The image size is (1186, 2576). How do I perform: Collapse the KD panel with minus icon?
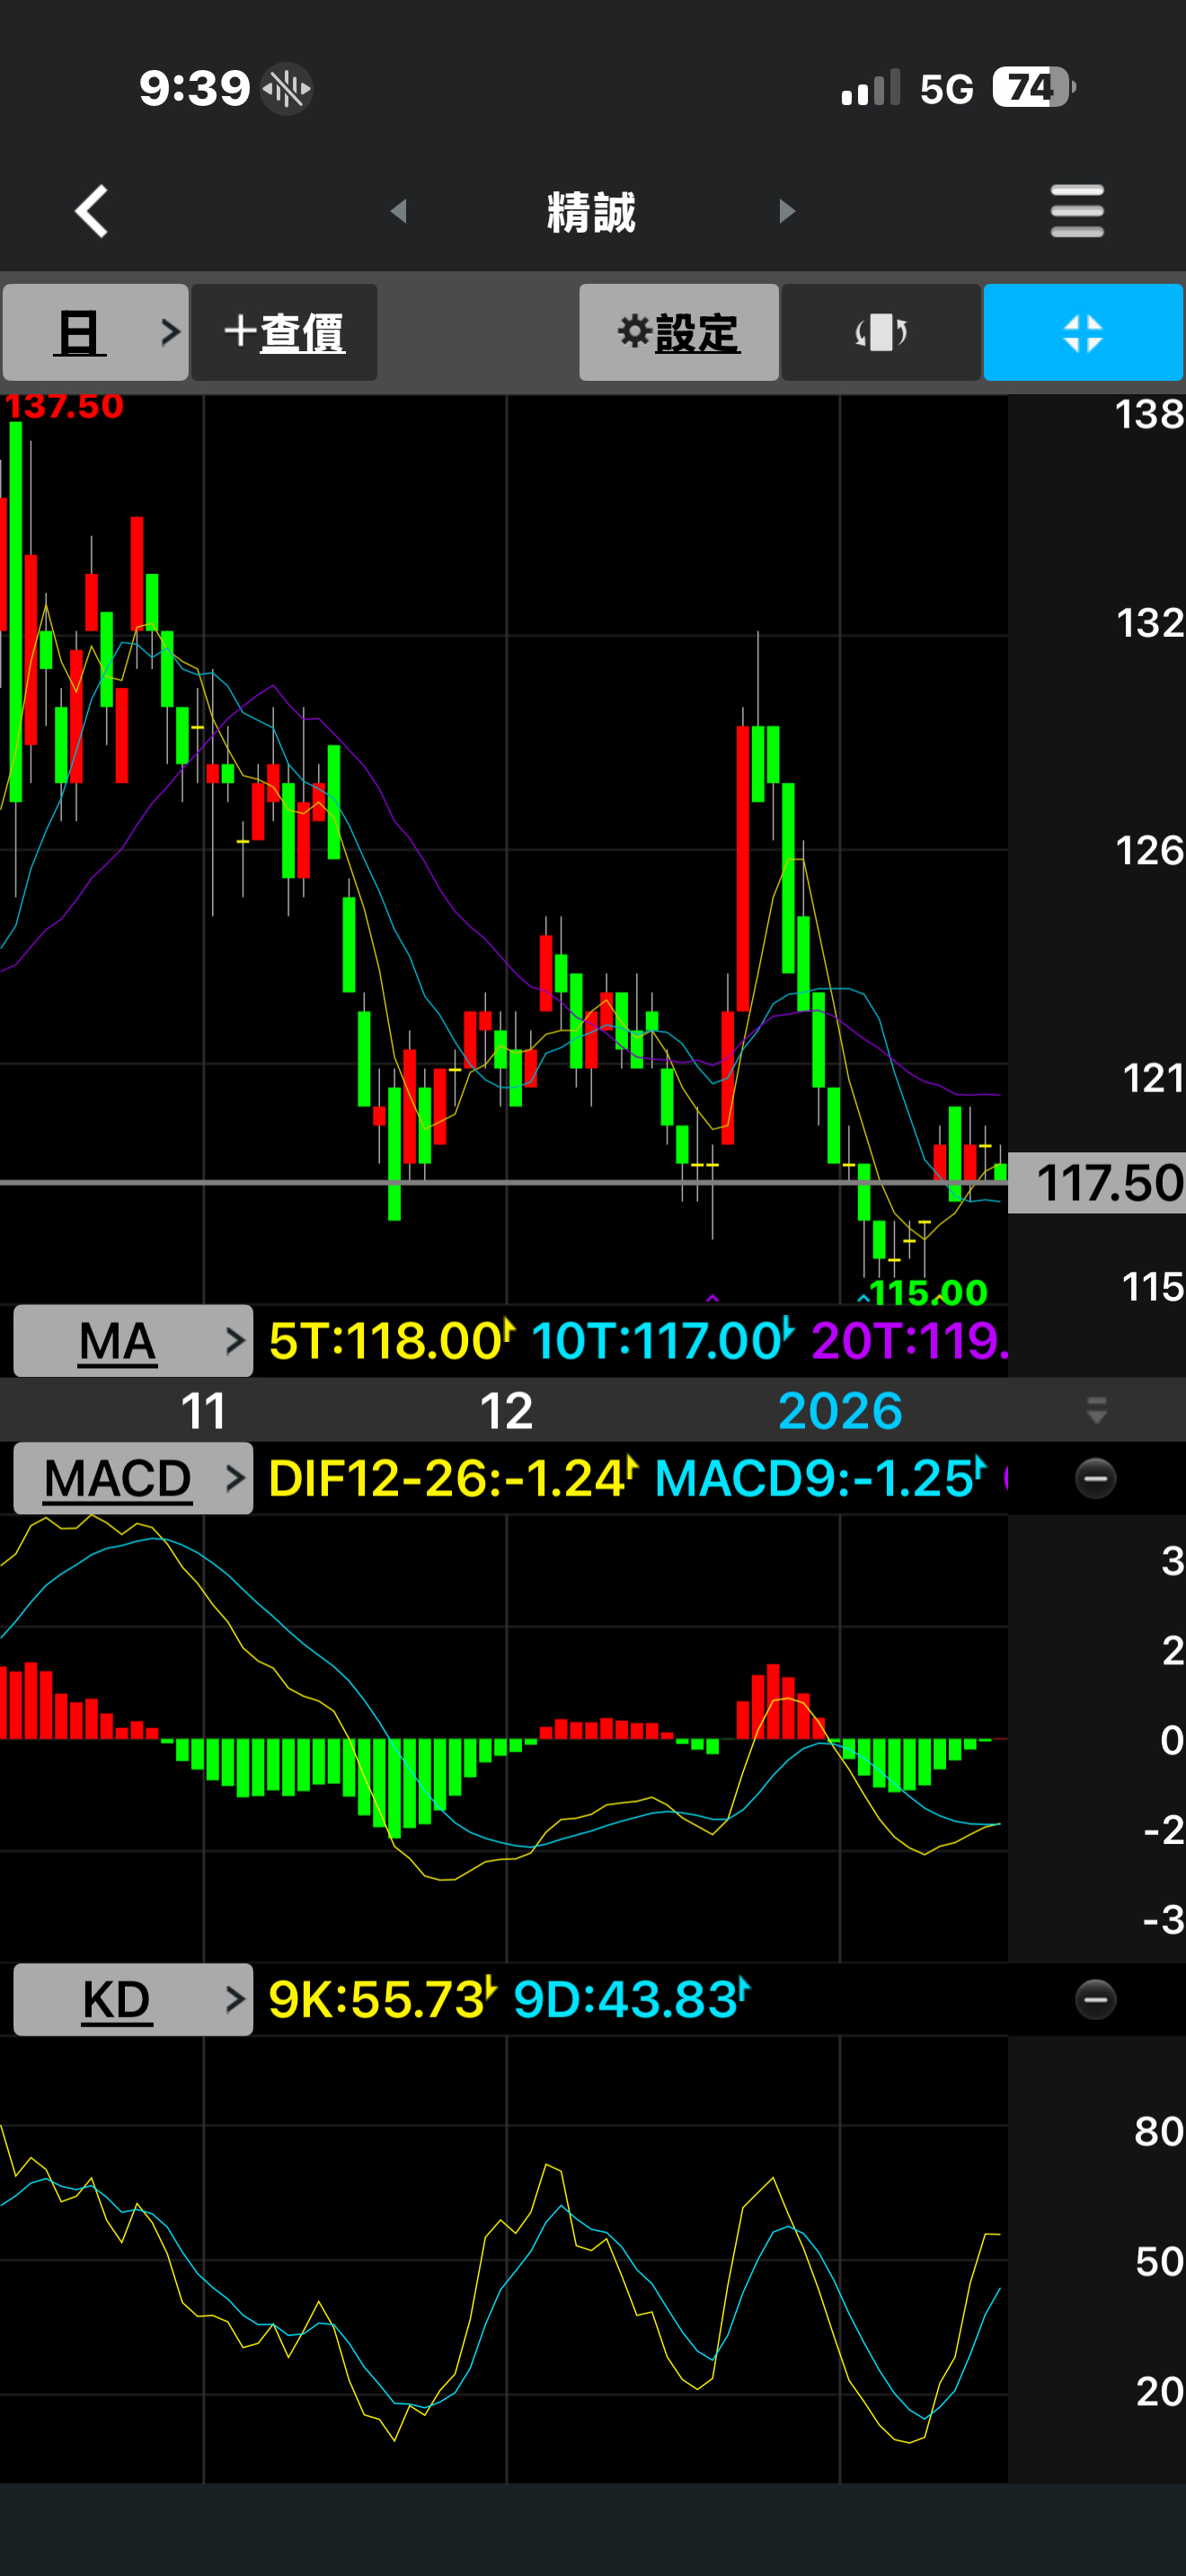pos(1095,1999)
